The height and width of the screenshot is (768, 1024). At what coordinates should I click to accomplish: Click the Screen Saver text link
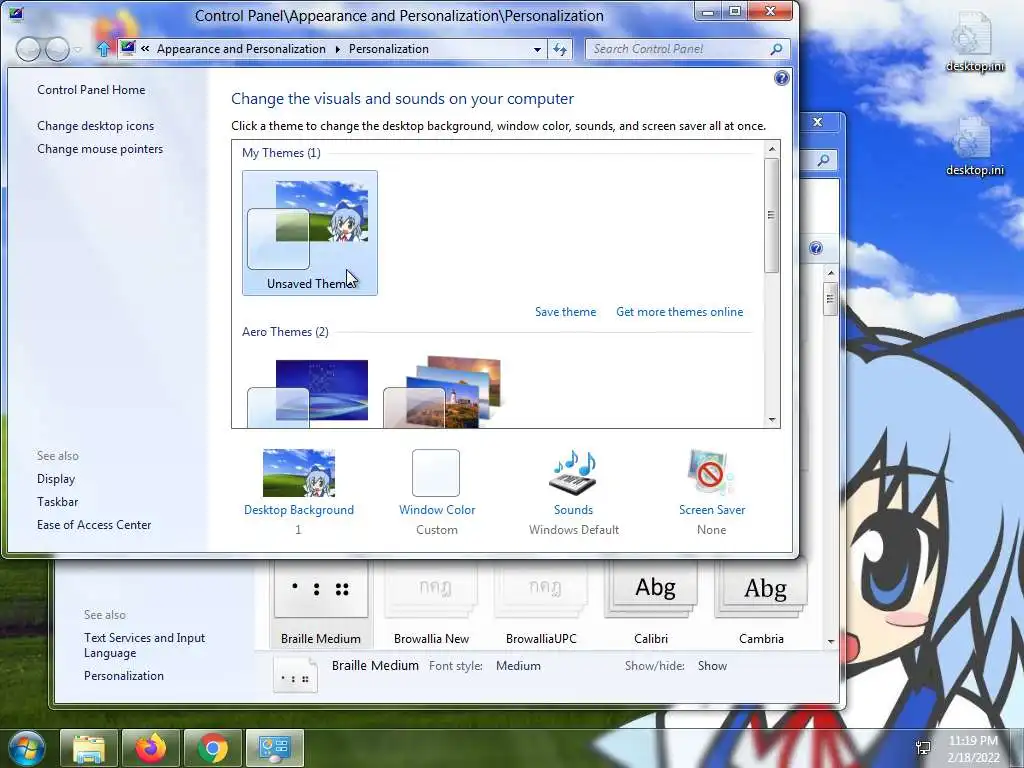pyautogui.click(x=712, y=510)
